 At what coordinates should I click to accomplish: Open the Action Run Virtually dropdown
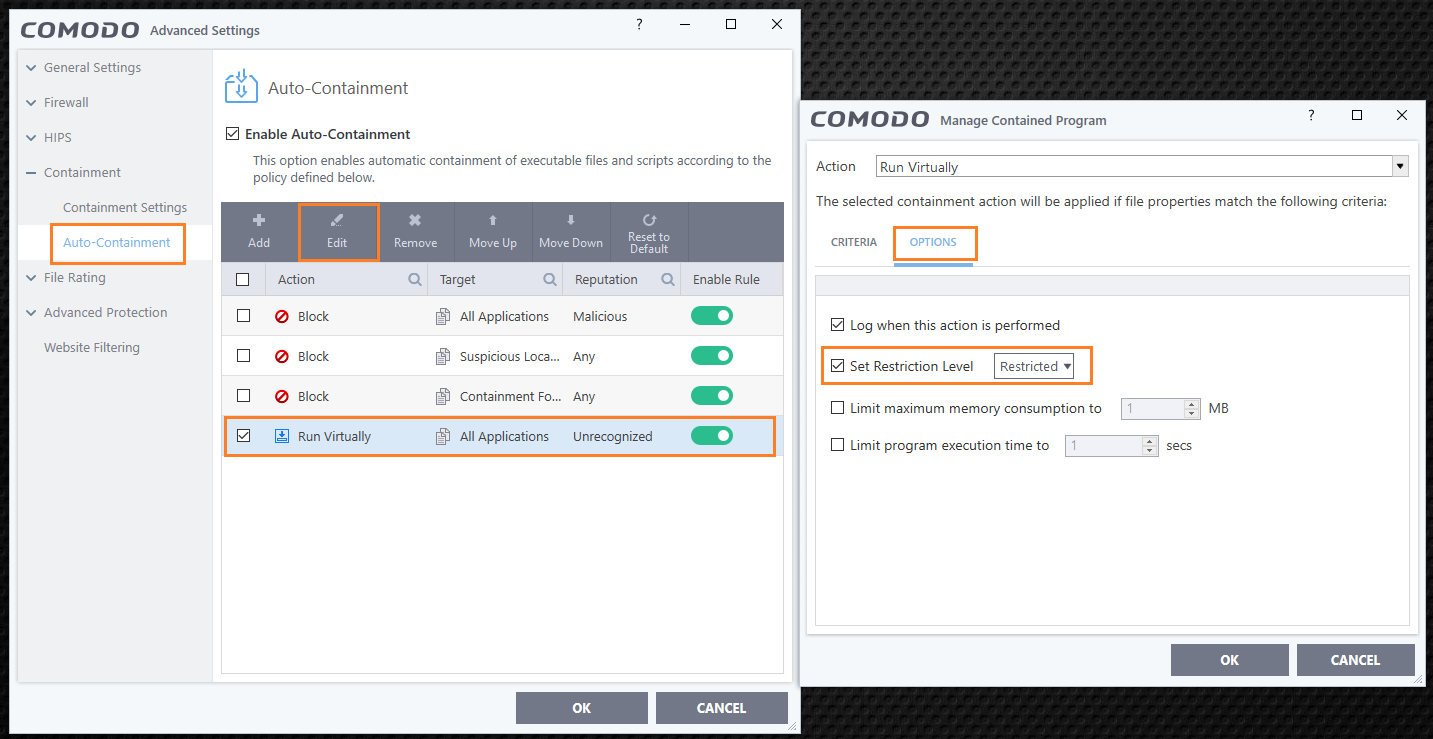coord(1142,166)
